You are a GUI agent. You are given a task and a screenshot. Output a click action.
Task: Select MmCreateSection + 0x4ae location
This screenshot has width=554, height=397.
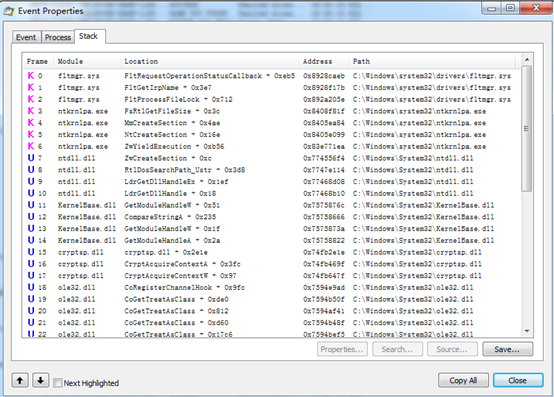[172, 123]
